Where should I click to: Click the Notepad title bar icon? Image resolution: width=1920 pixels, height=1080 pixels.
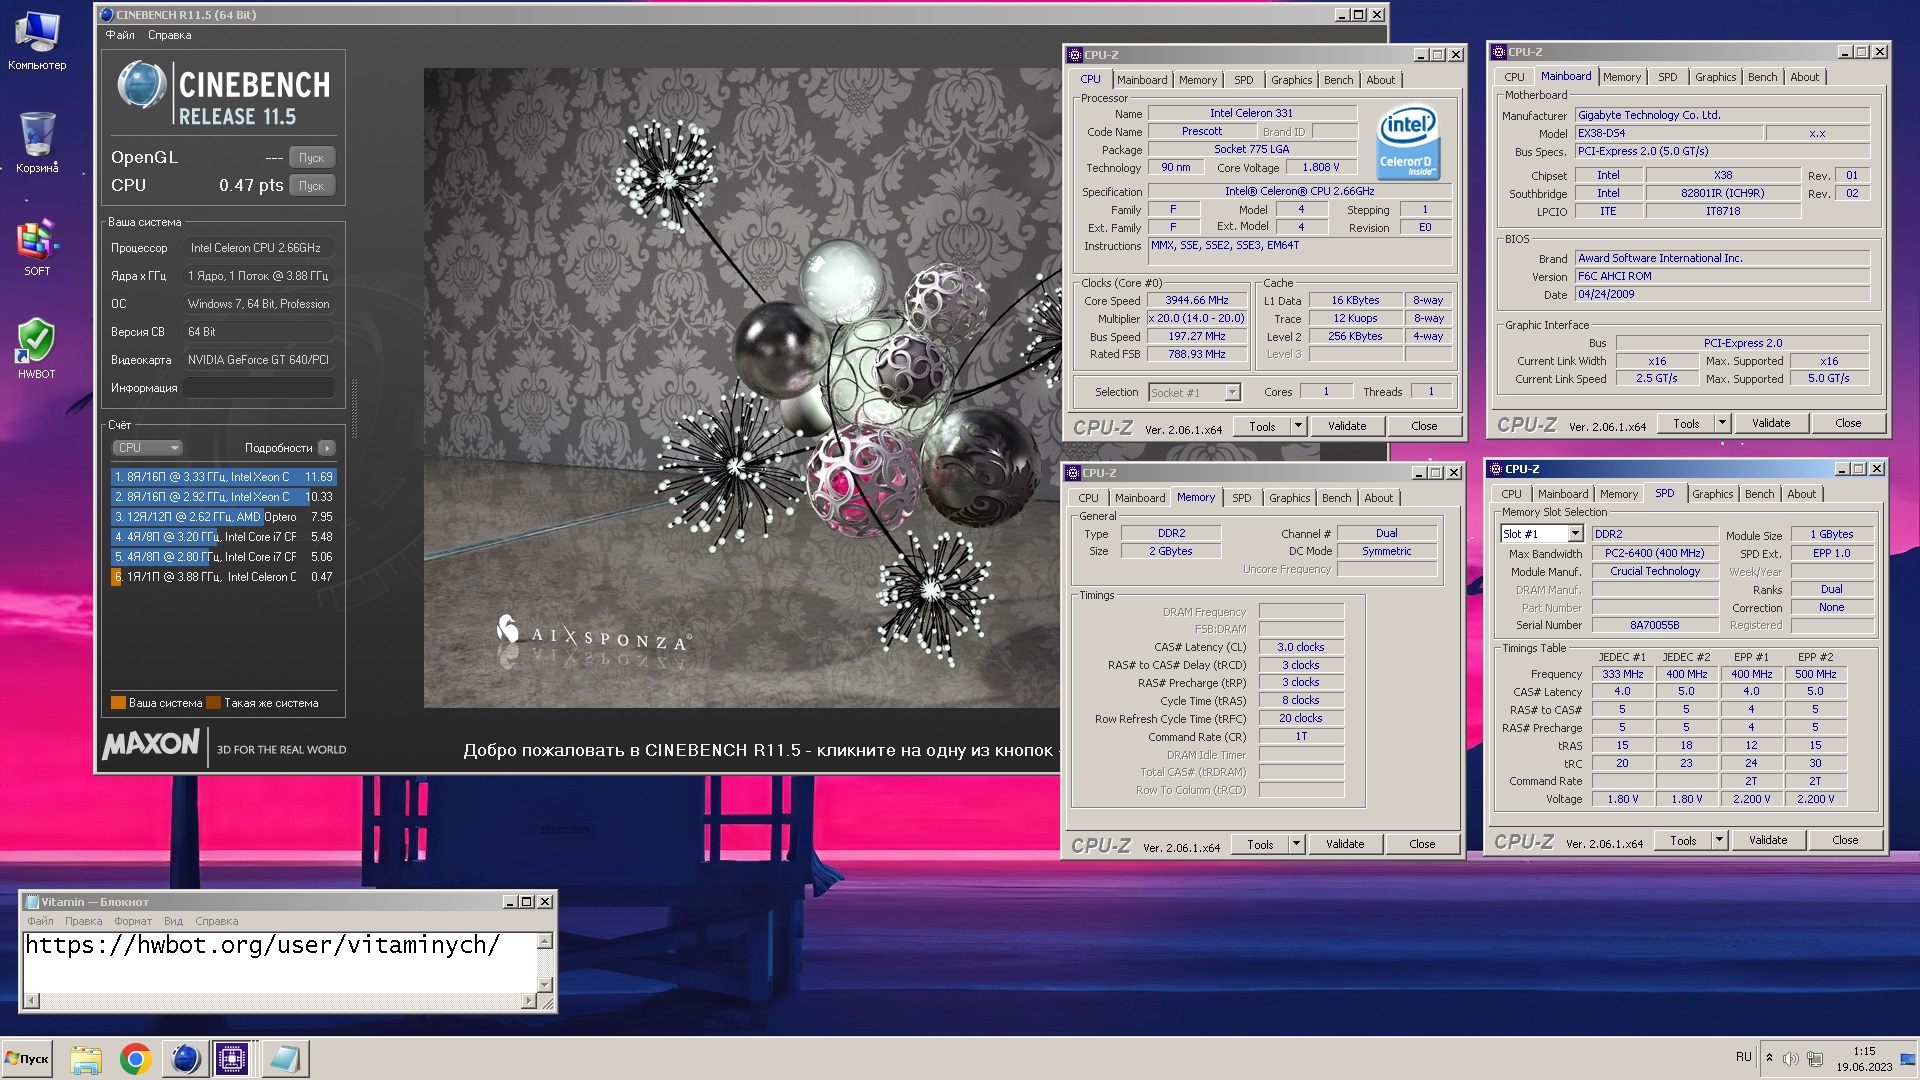pyautogui.click(x=31, y=902)
